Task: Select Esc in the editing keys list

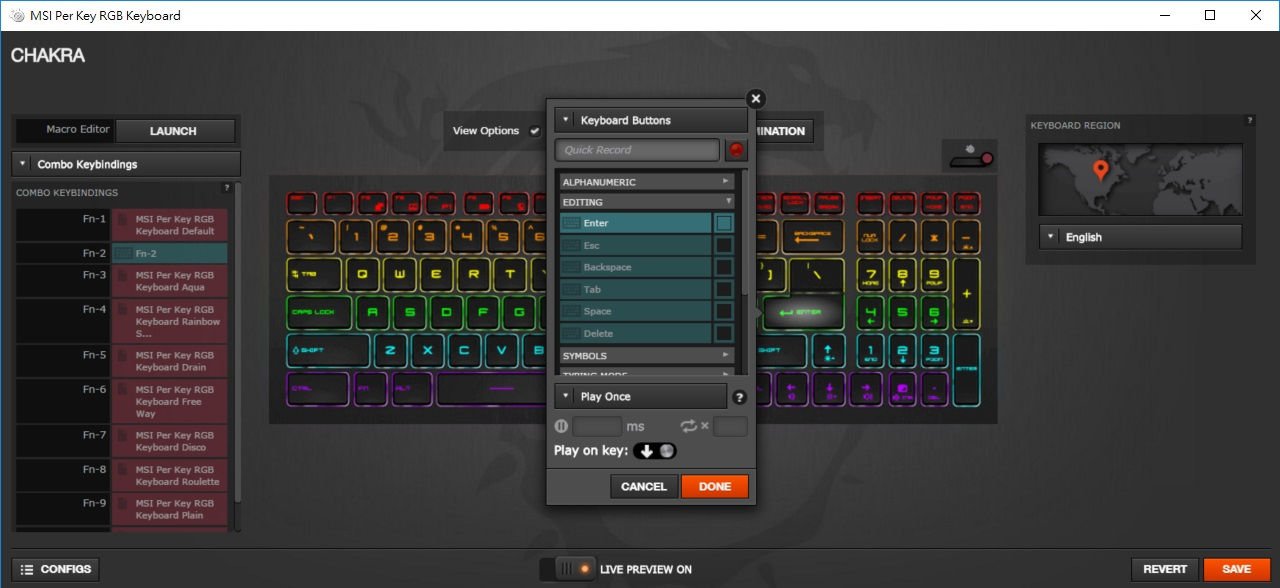Action: [635, 245]
